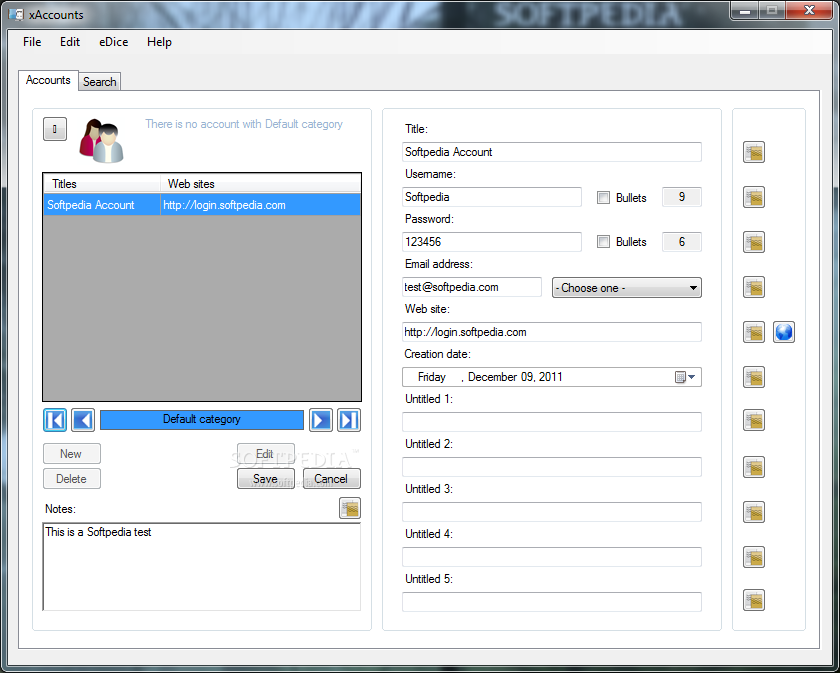The image size is (840, 673).
Task: Click the two-person accounts icon
Action: [102, 141]
